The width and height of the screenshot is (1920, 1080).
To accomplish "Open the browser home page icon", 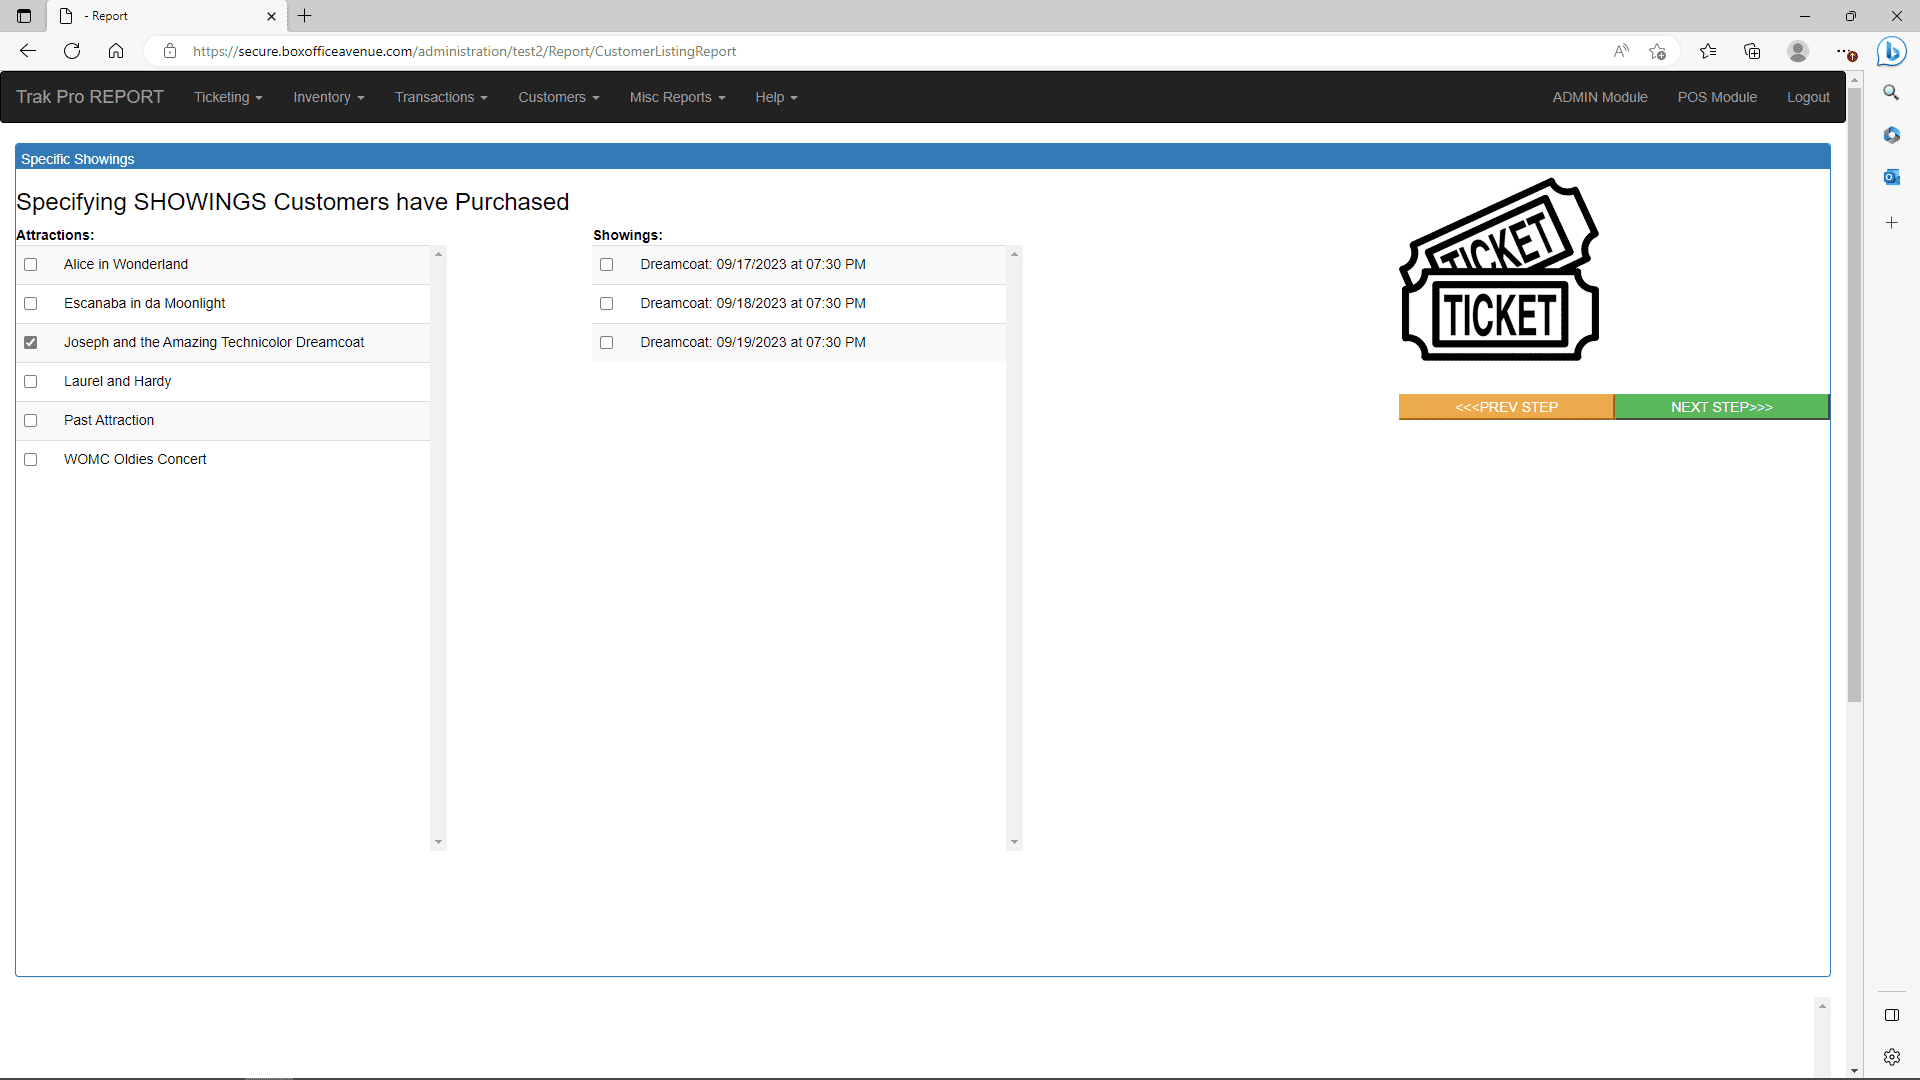I will [x=116, y=51].
